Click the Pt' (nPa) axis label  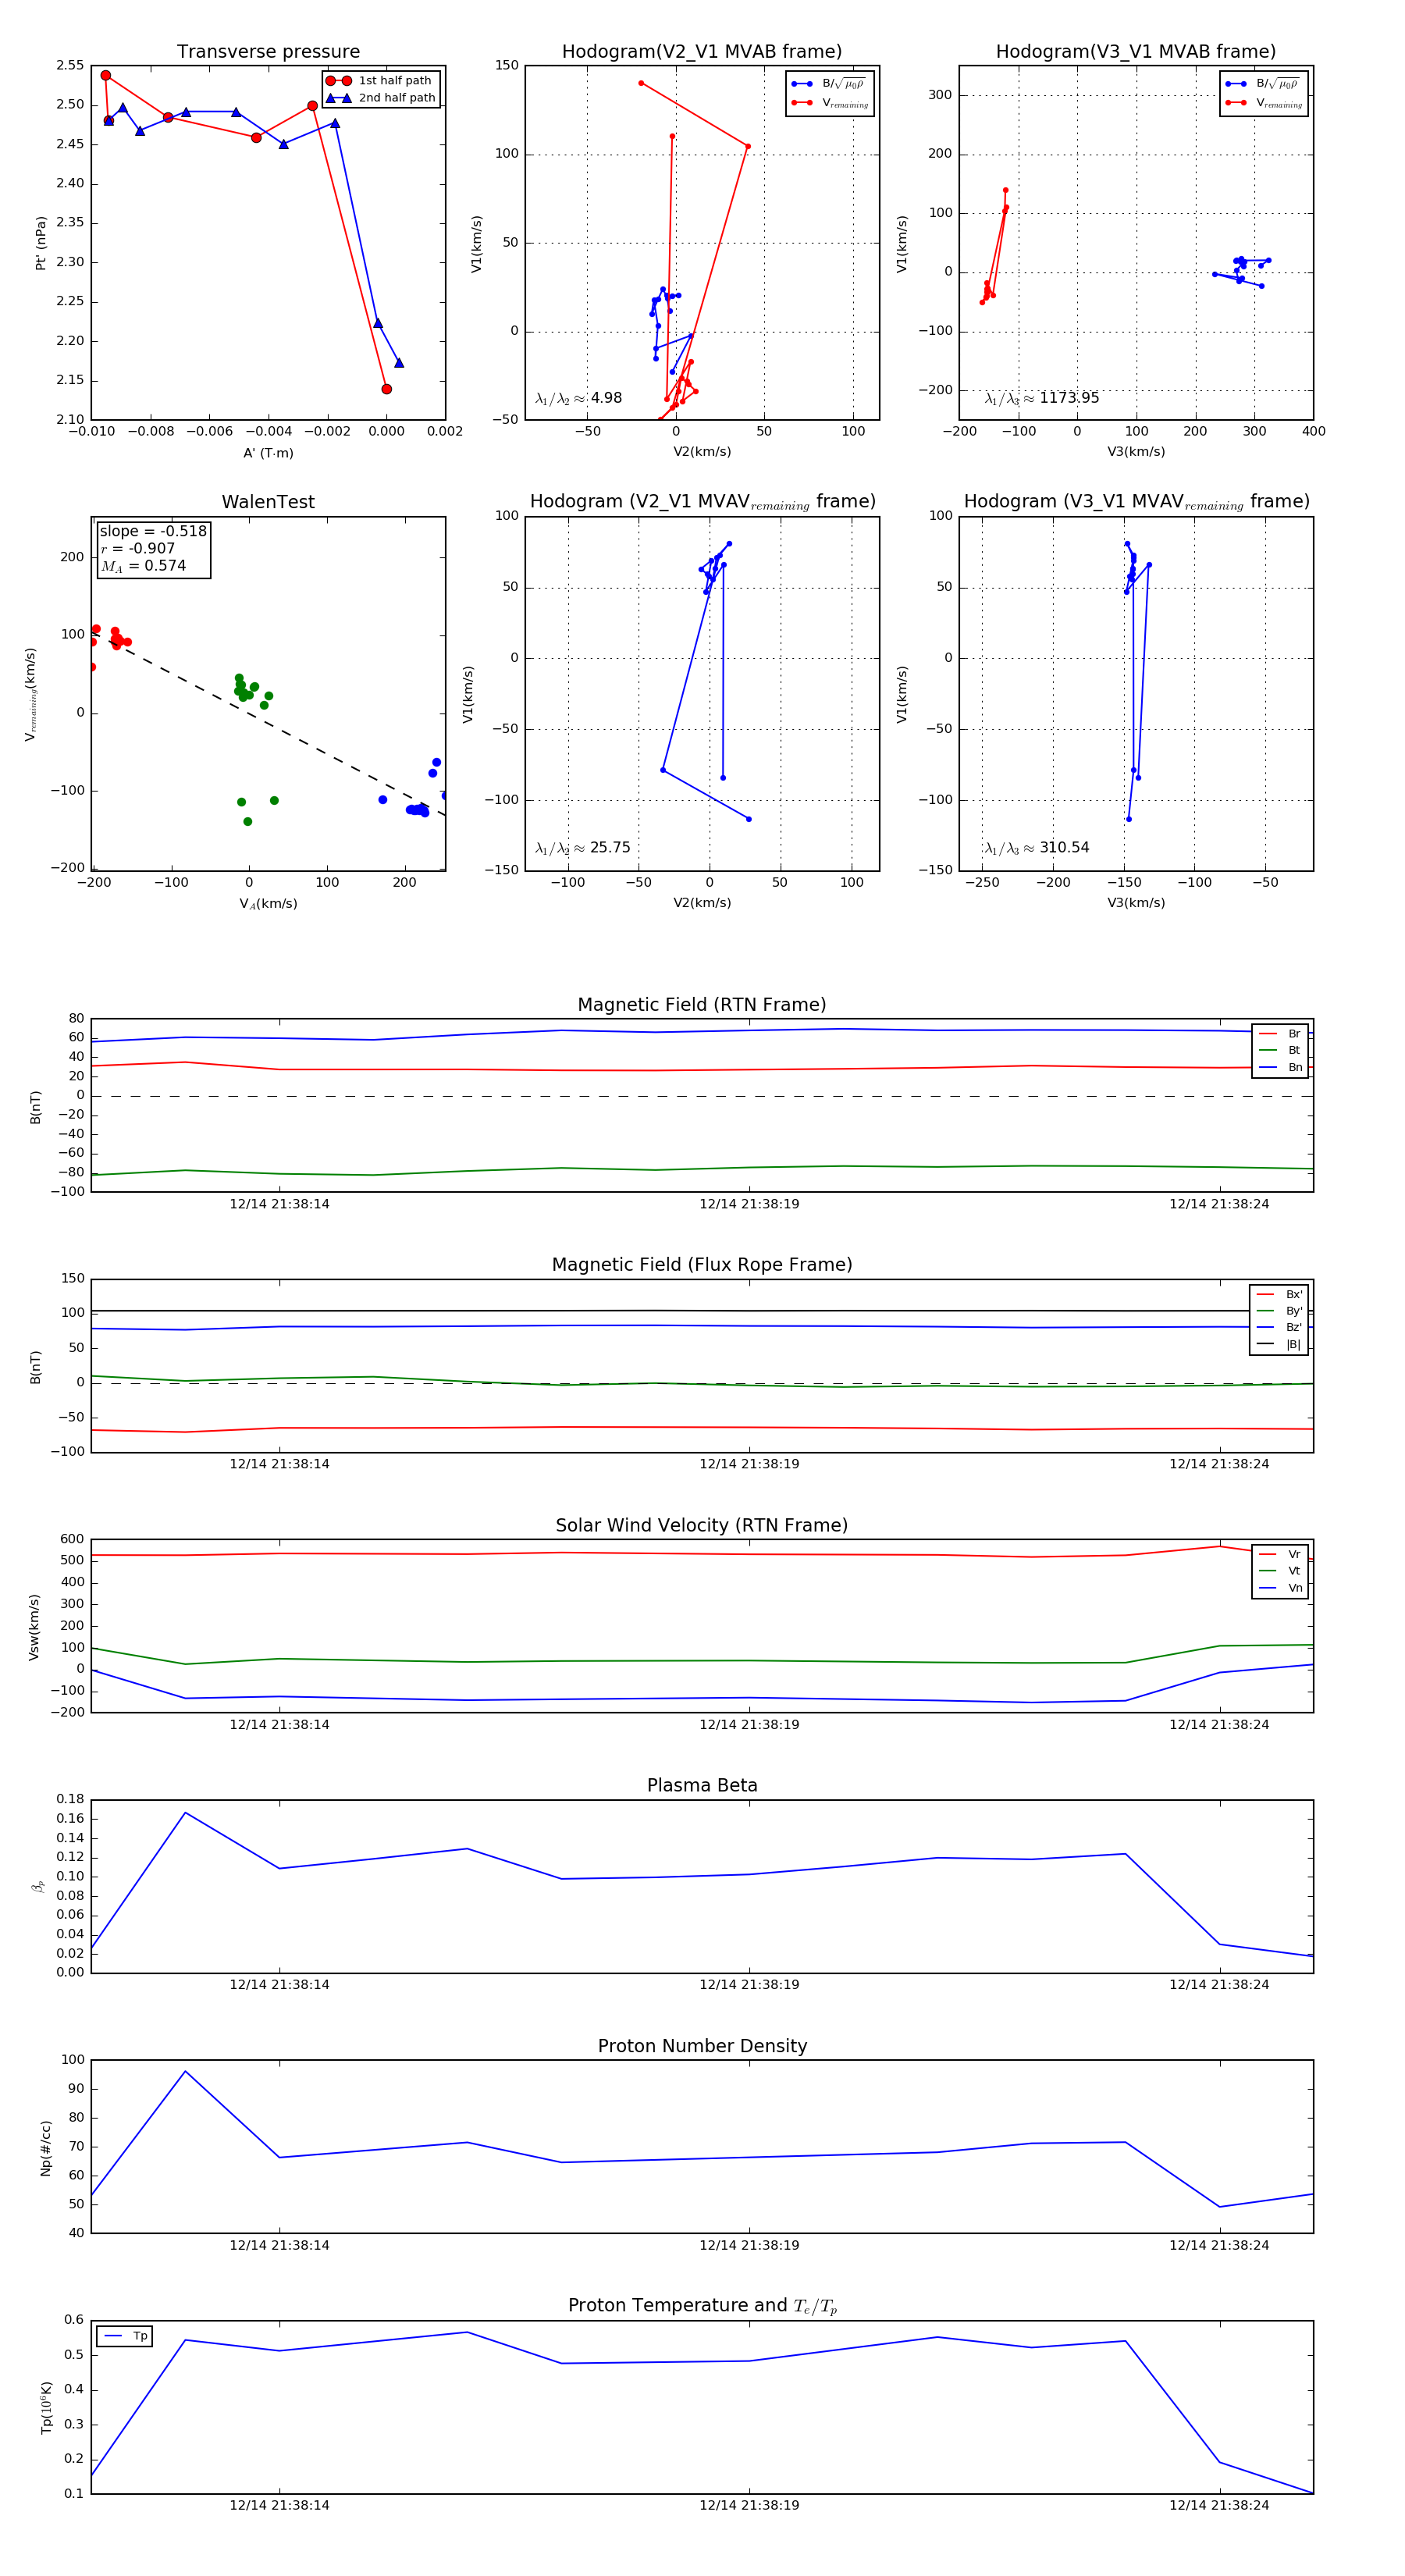(x=41, y=243)
